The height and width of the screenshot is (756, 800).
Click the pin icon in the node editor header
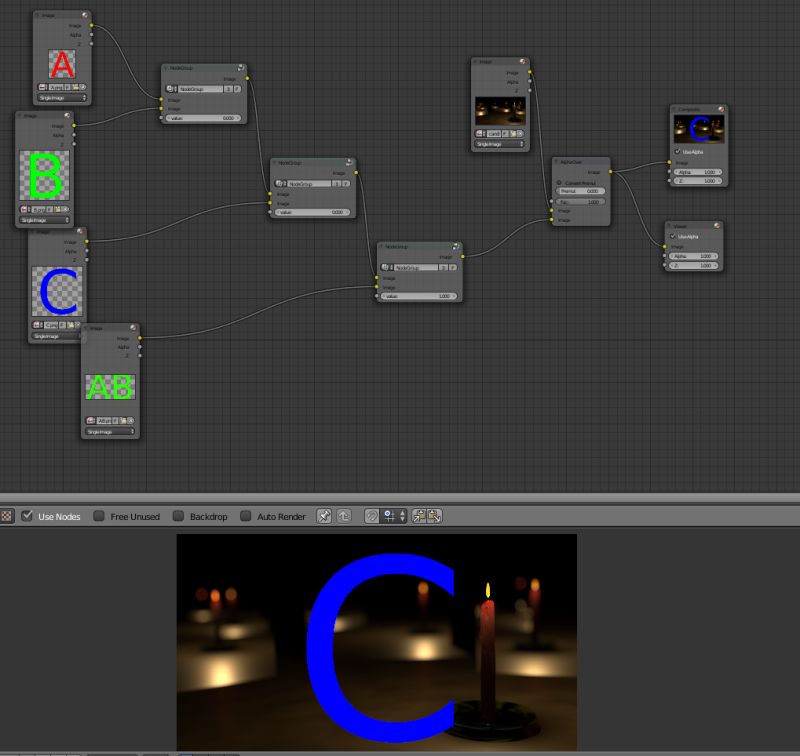coord(324,516)
